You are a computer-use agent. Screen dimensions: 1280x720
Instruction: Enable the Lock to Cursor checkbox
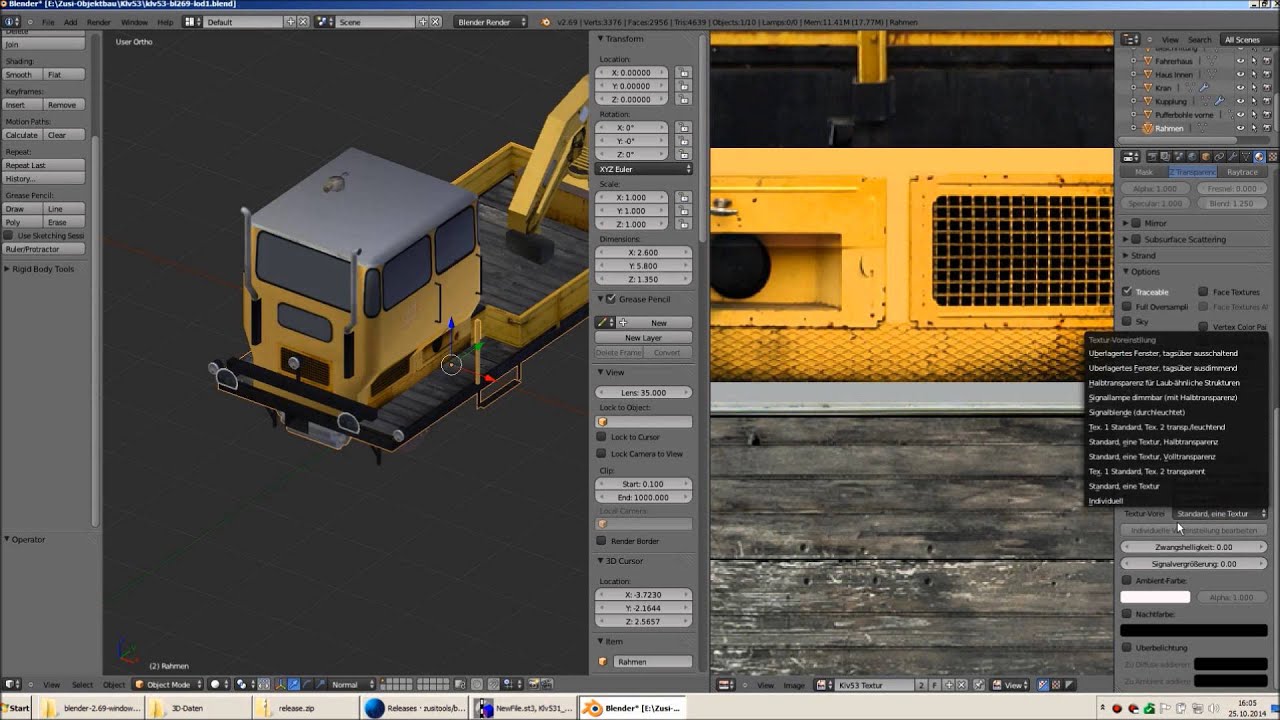tap(601, 437)
